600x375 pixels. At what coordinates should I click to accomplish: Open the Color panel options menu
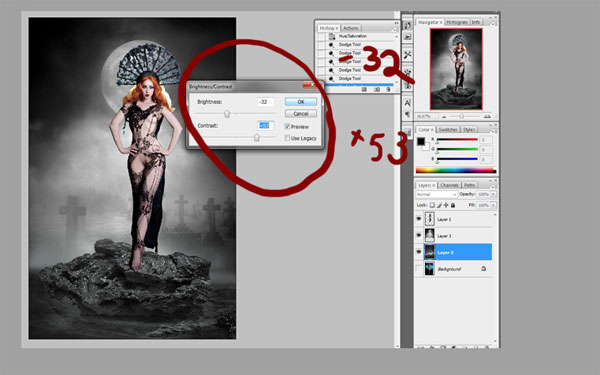coord(494,132)
